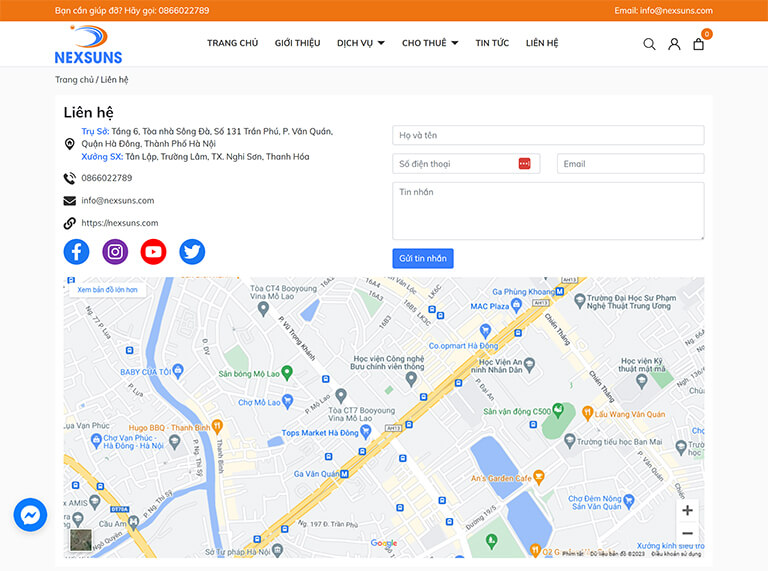Select Ga Văn Quán metro marker
The image size is (768, 571).
(x=344, y=474)
